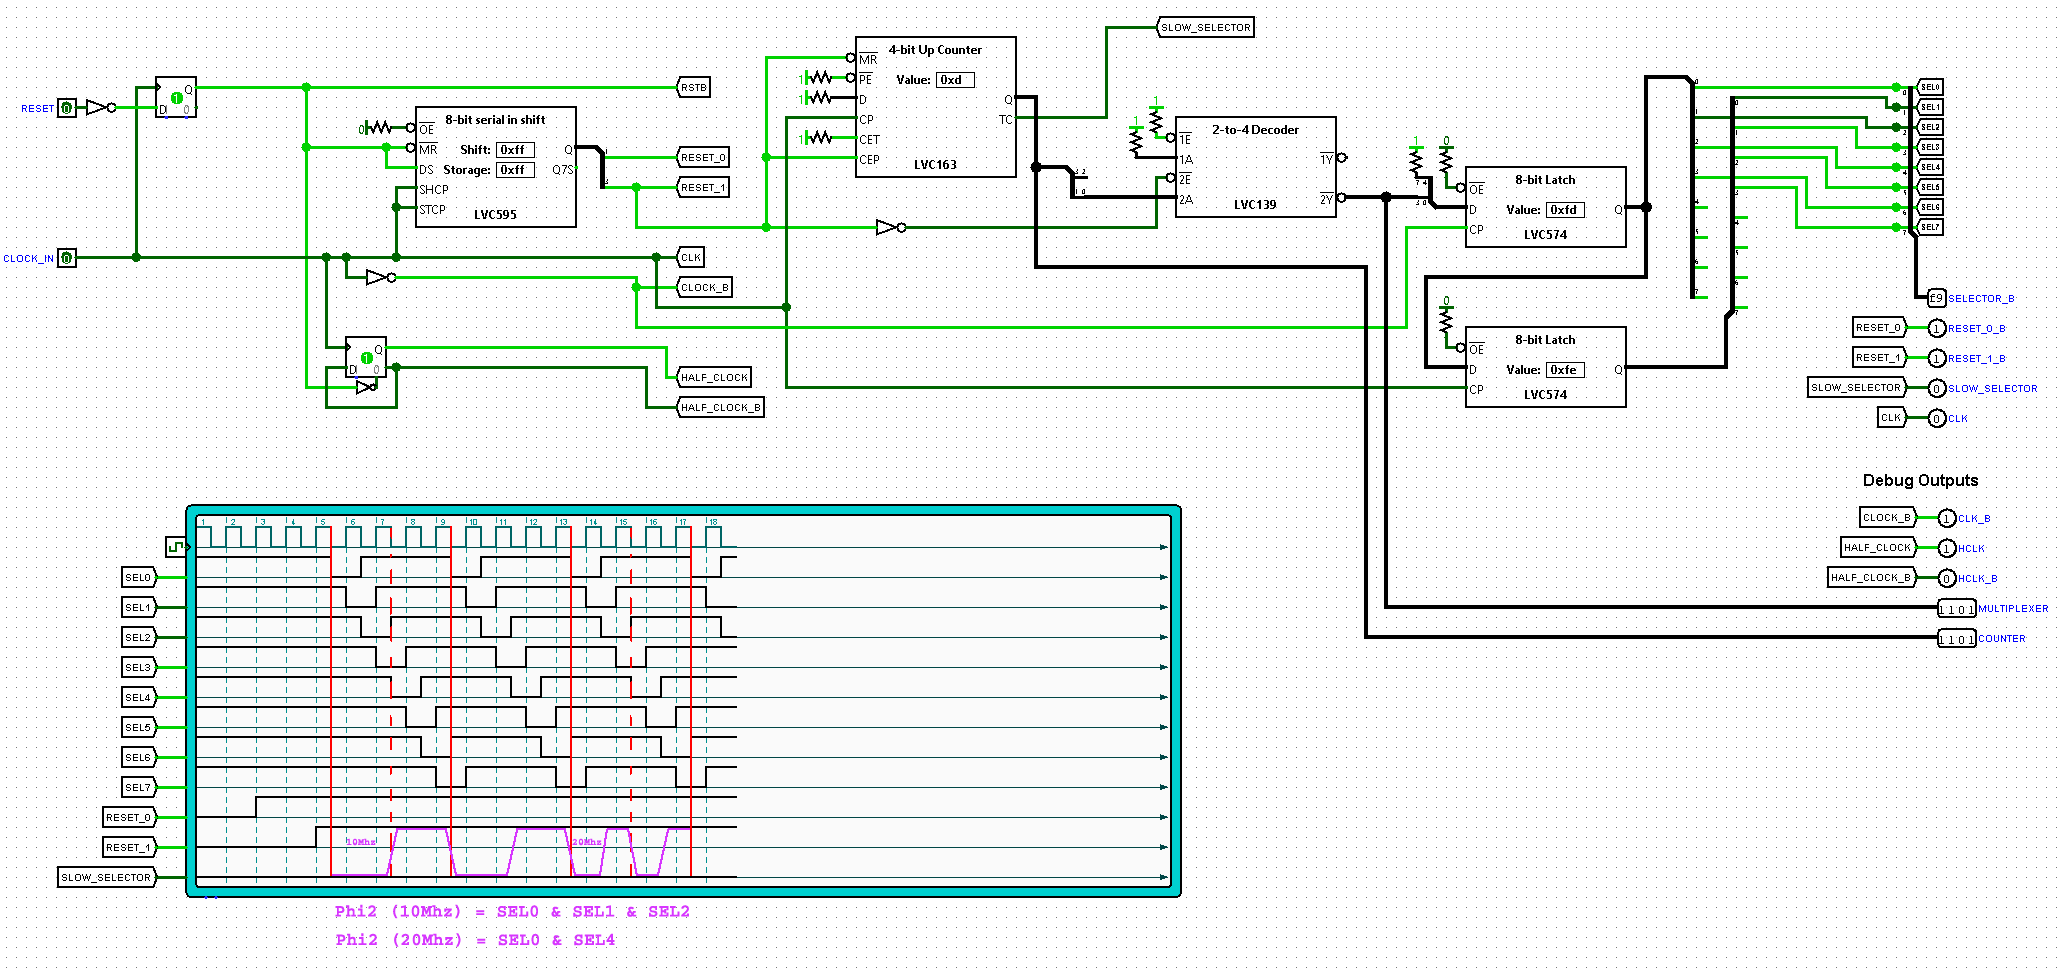This screenshot has height=973, width=2065.
Task: Select the SEL7 tunnel beside timing diagram
Action: [138, 787]
